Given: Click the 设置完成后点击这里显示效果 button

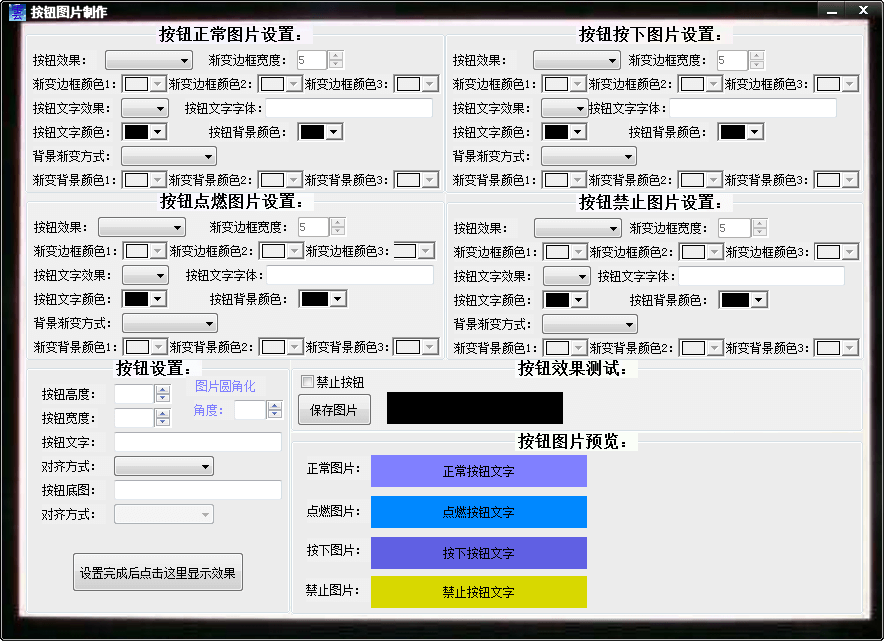Looking at the screenshot, I should pyautogui.click(x=157, y=572).
